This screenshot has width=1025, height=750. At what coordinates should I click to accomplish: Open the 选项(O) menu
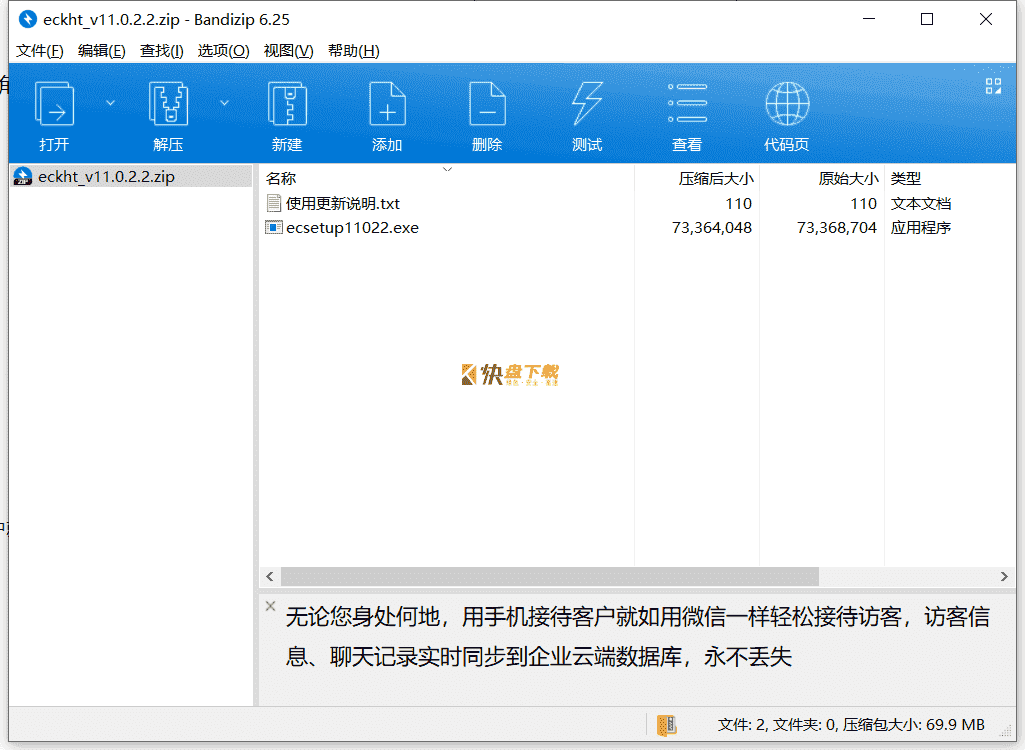tap(224, 51)
